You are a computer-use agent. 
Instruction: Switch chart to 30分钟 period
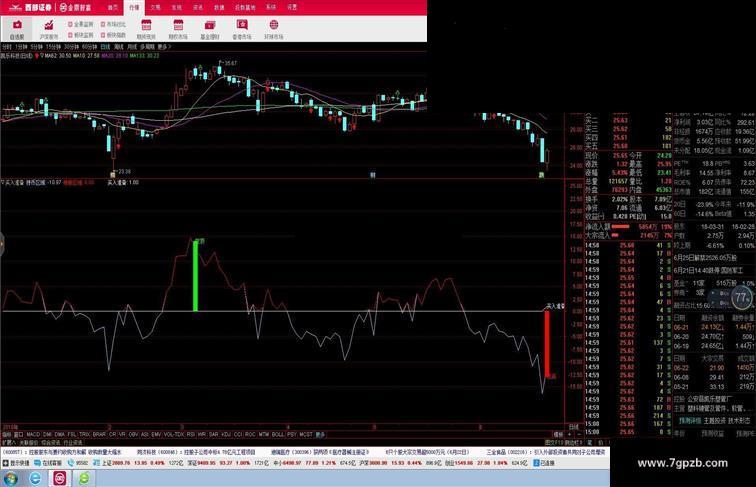pos(71,47)
